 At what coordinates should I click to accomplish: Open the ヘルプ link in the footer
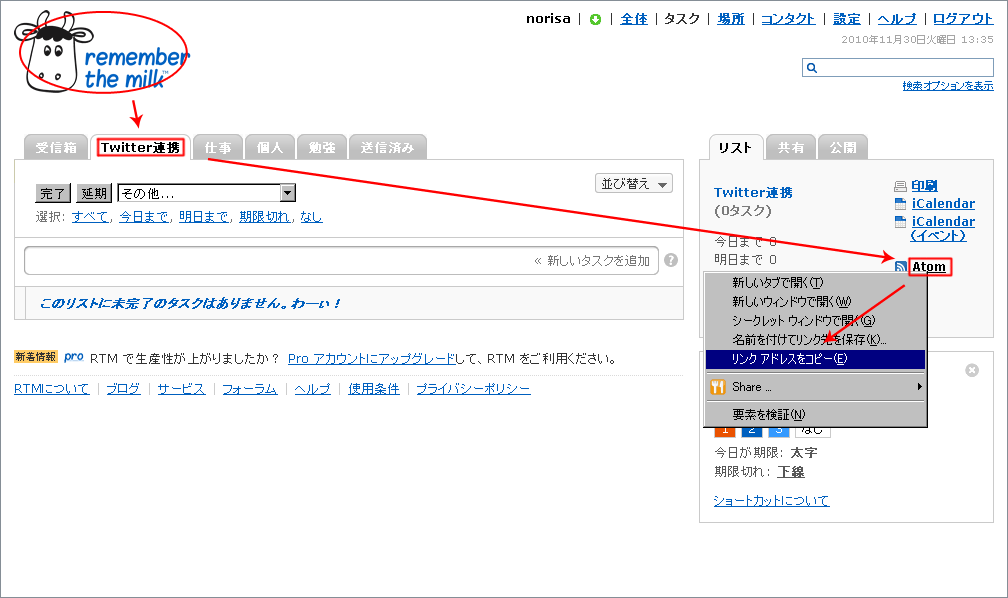point(312,389)
